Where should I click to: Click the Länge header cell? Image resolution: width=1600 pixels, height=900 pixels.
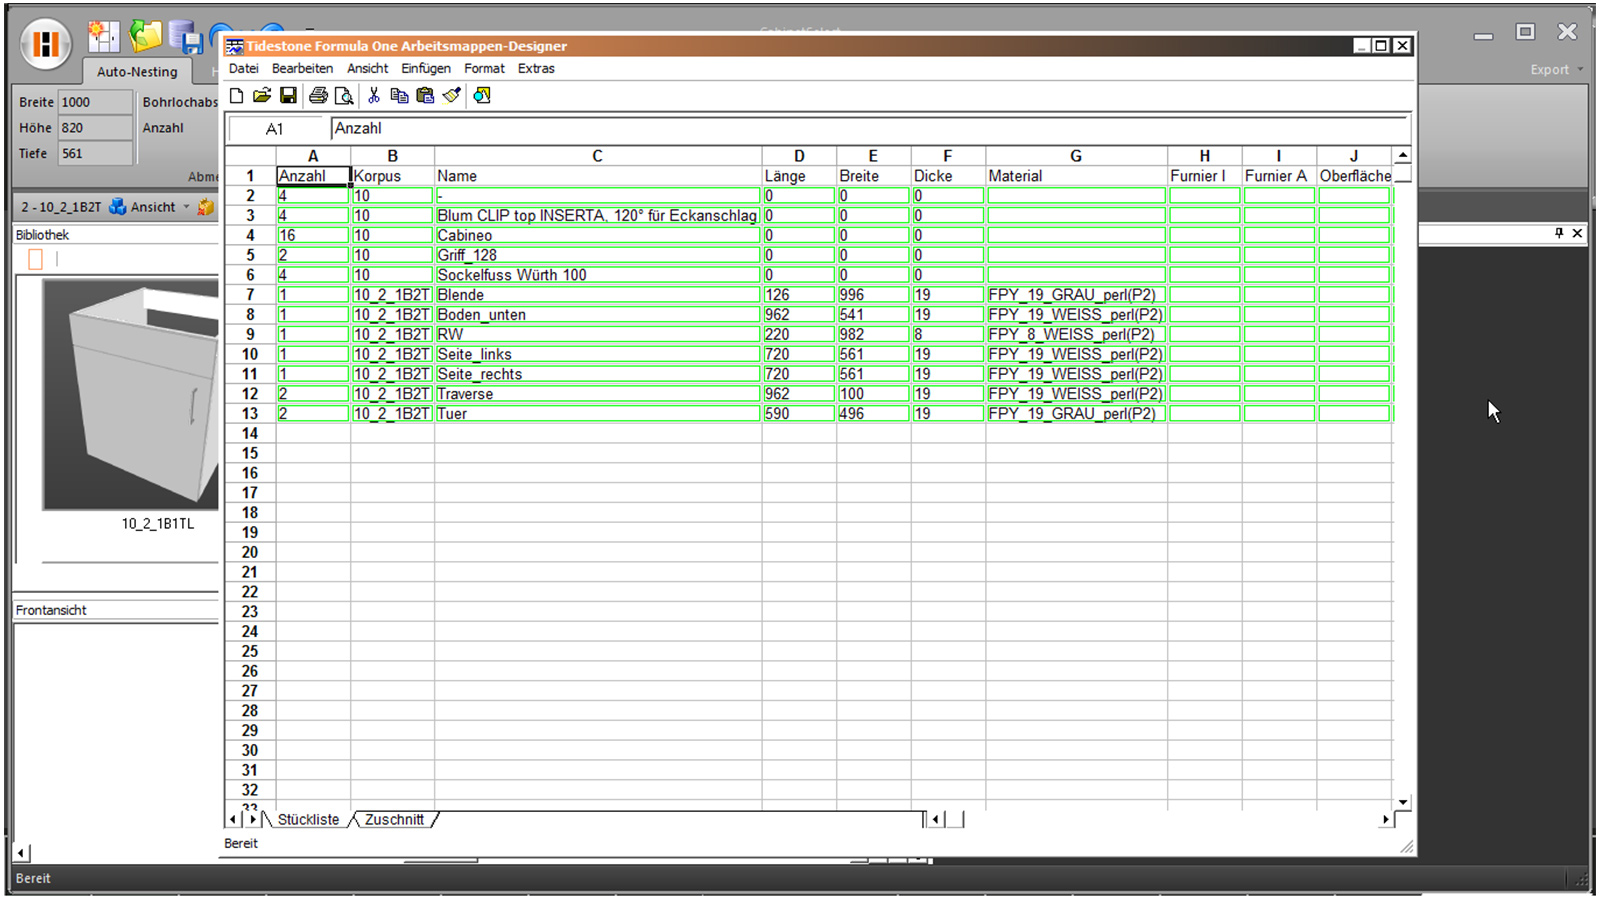(799, 176)
